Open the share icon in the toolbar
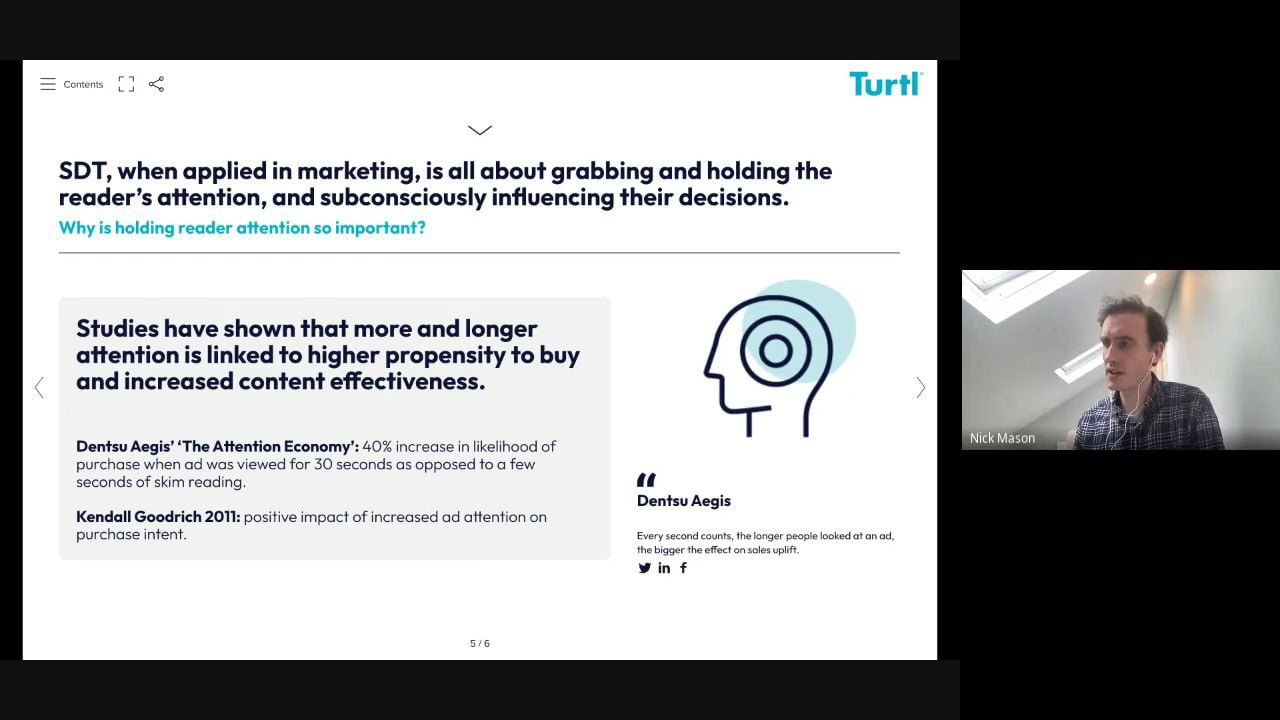Screen dimensions: 1280x720 pyautogui.click(x=156, y=84)
